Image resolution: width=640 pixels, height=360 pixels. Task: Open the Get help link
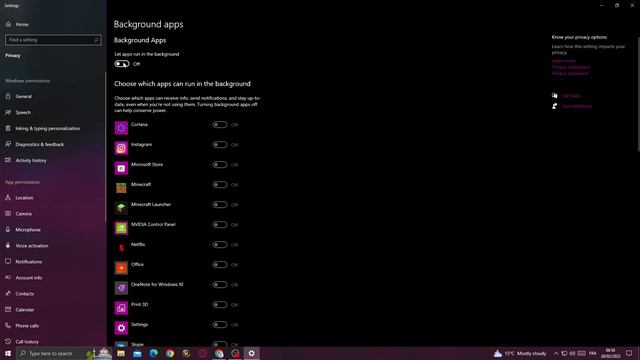tap(571, 96)
